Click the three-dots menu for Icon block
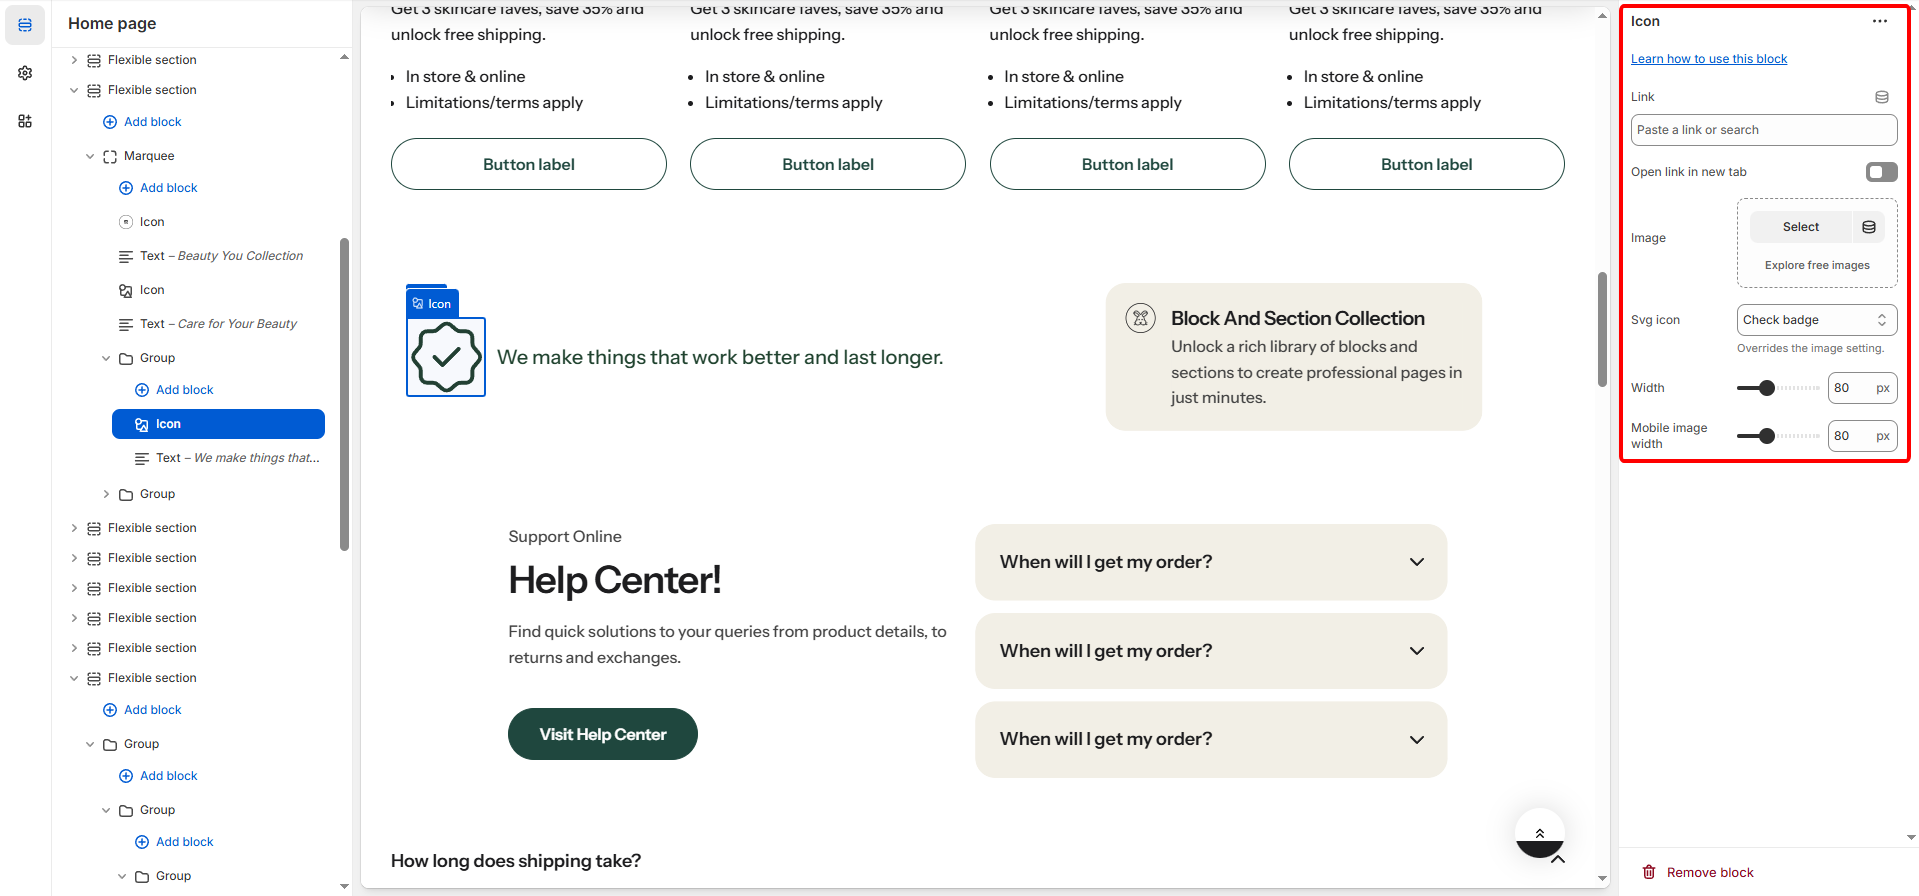This screenshot has width=1919, height=896. [x=1880, y=21]
